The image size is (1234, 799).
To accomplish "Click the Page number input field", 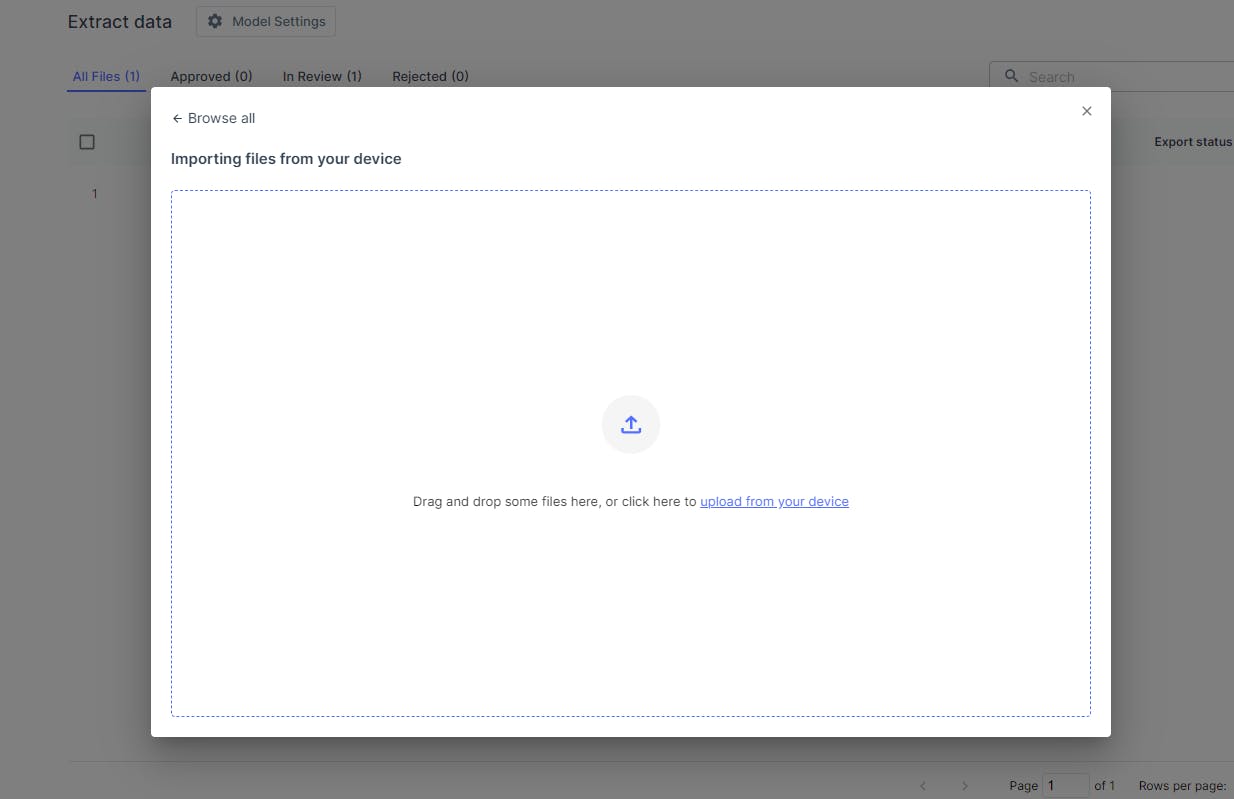I will [x=1066, y=786].
